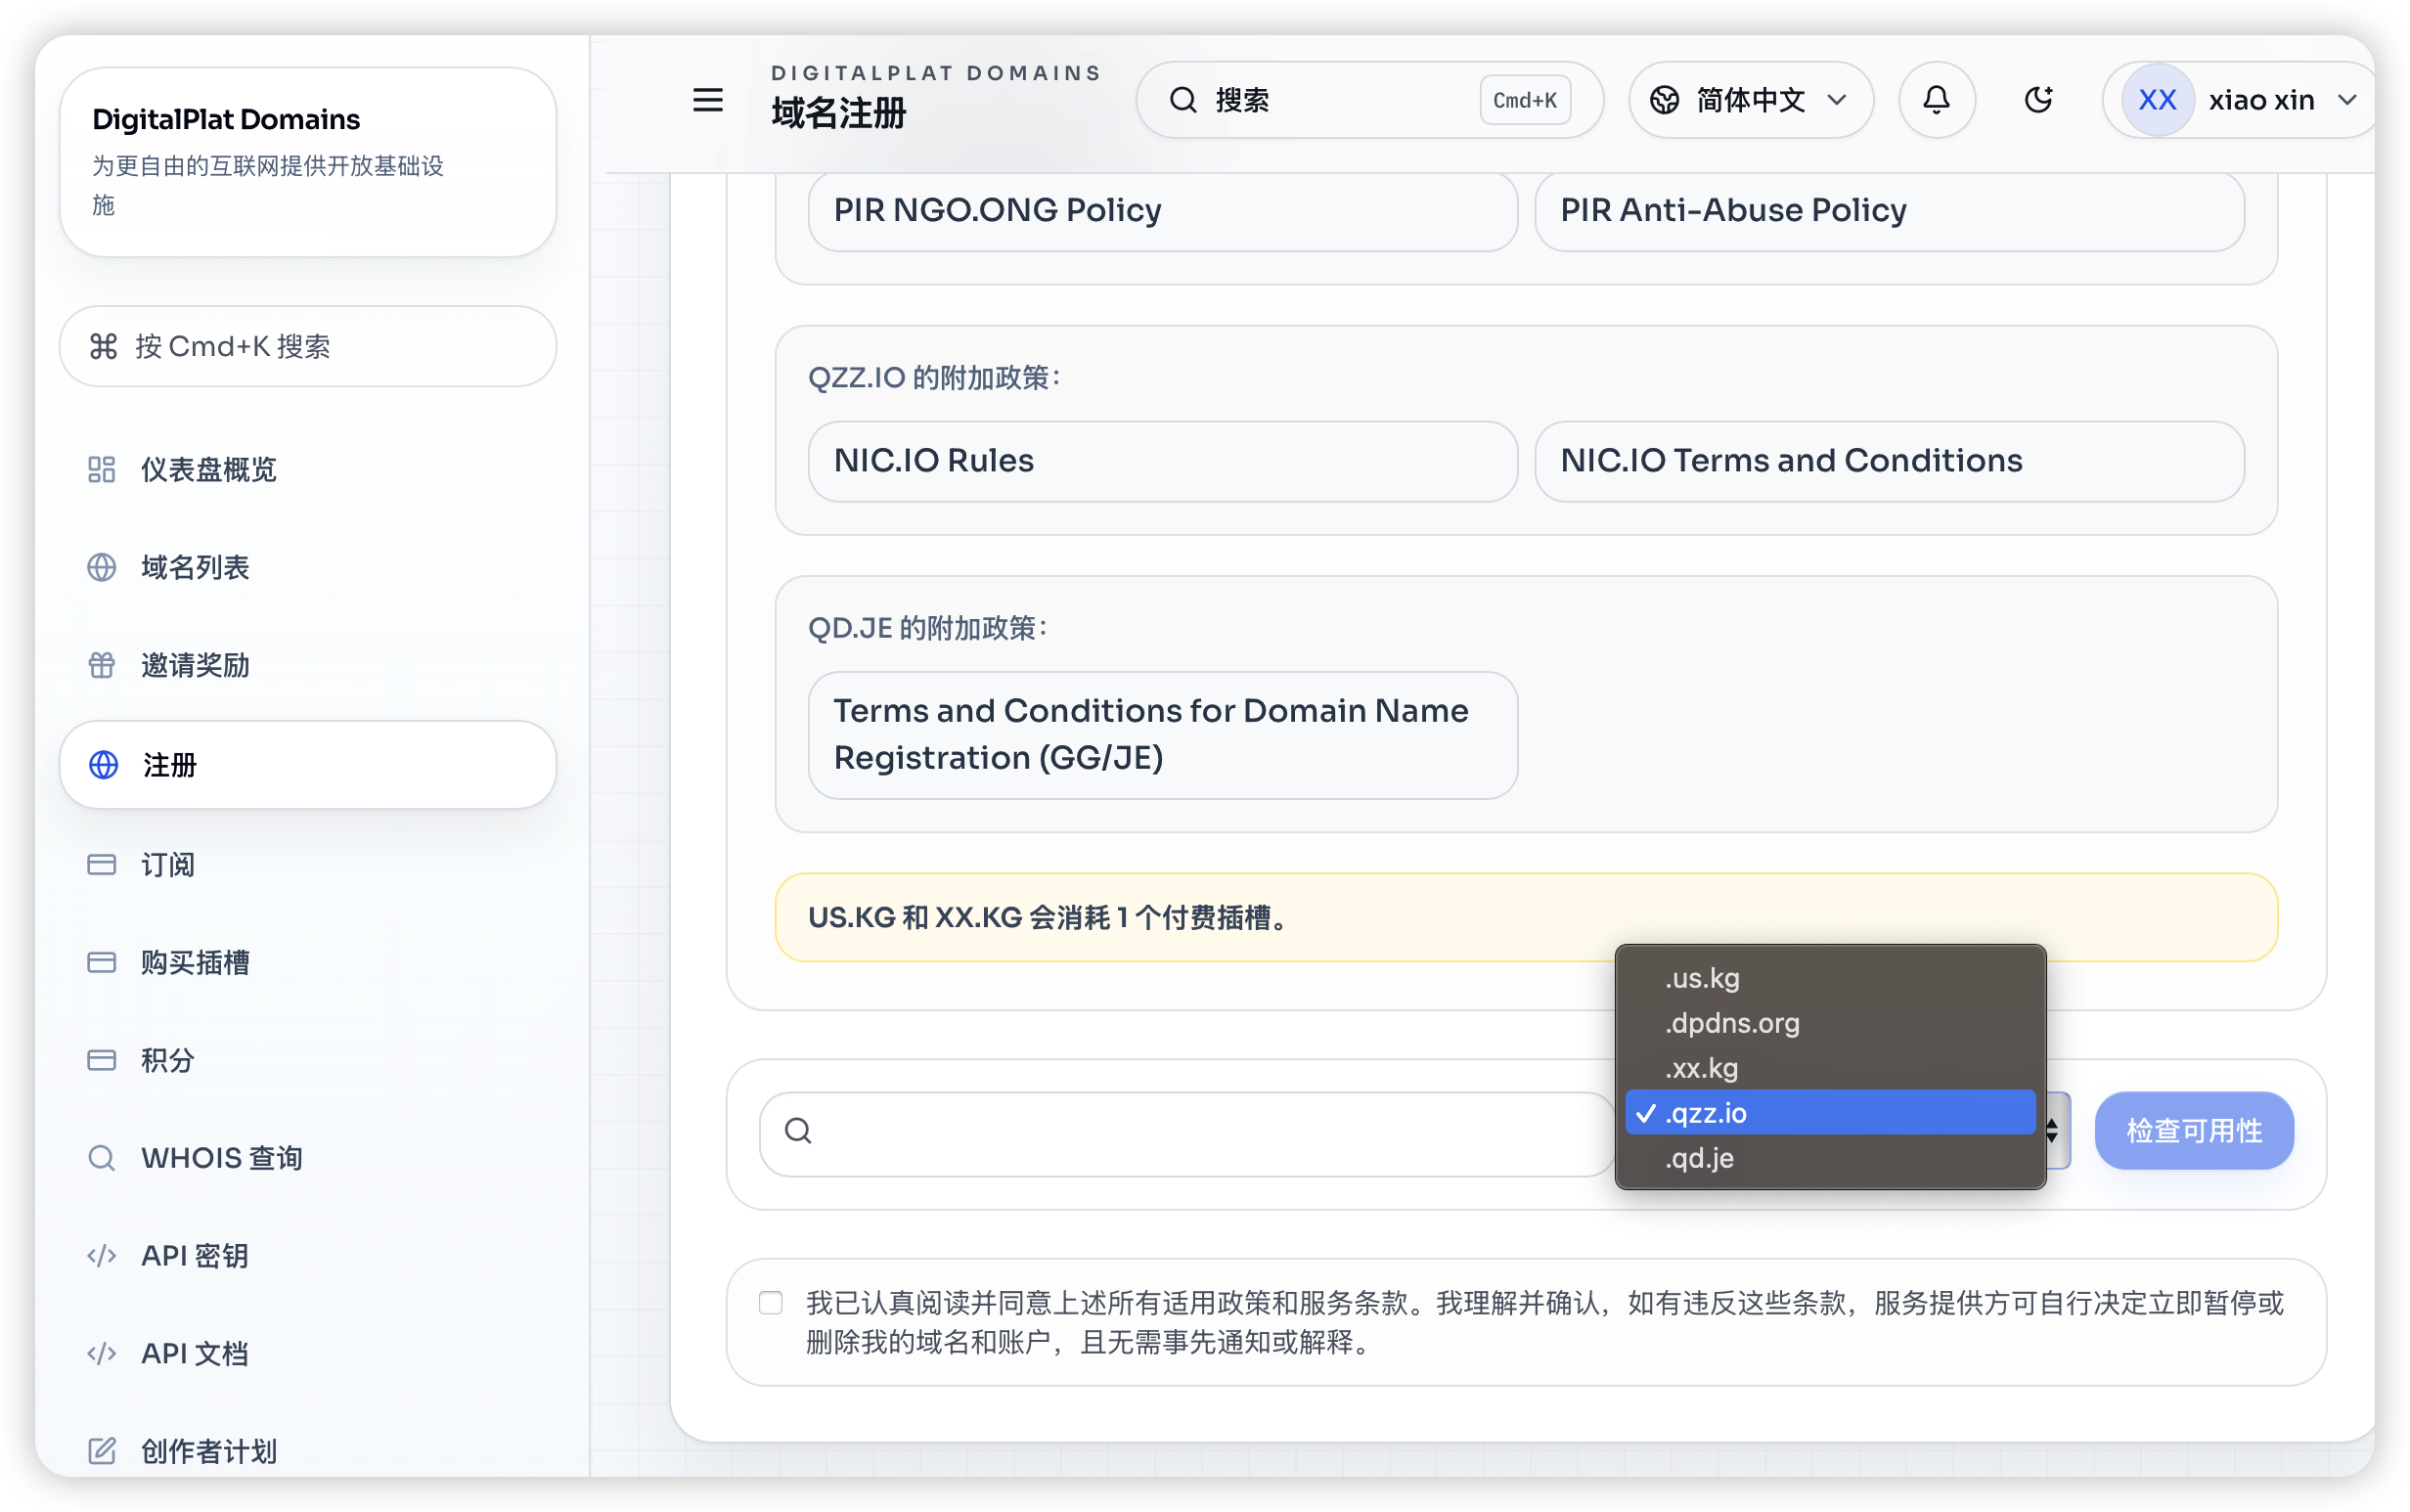The width and height of the screenshot is (2410, 1512).
Task: Click API keys code icon
Action: point(102,1256)
